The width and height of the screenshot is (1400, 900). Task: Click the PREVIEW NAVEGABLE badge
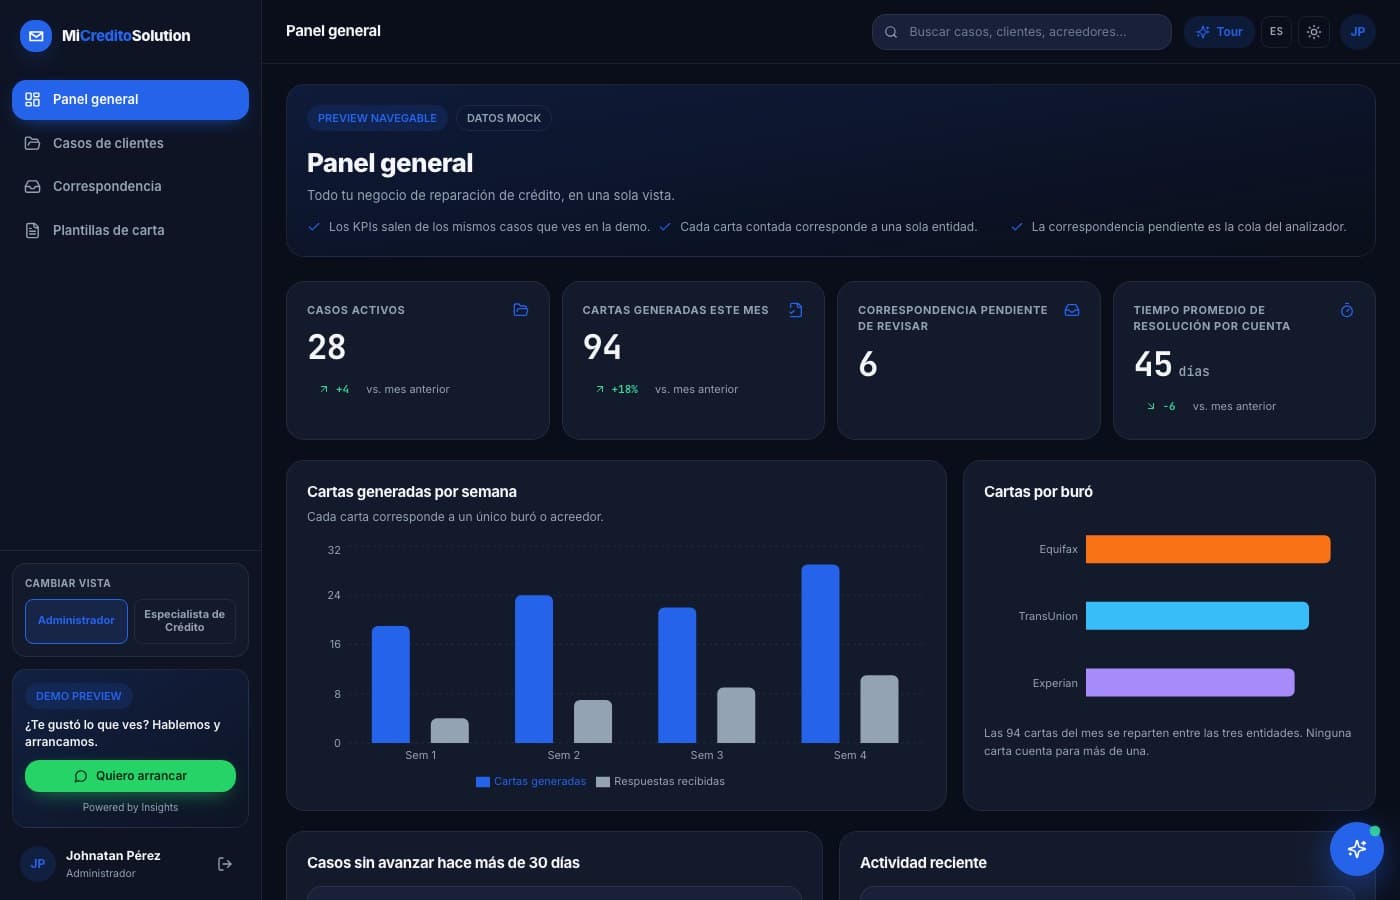tap(377, 118)
